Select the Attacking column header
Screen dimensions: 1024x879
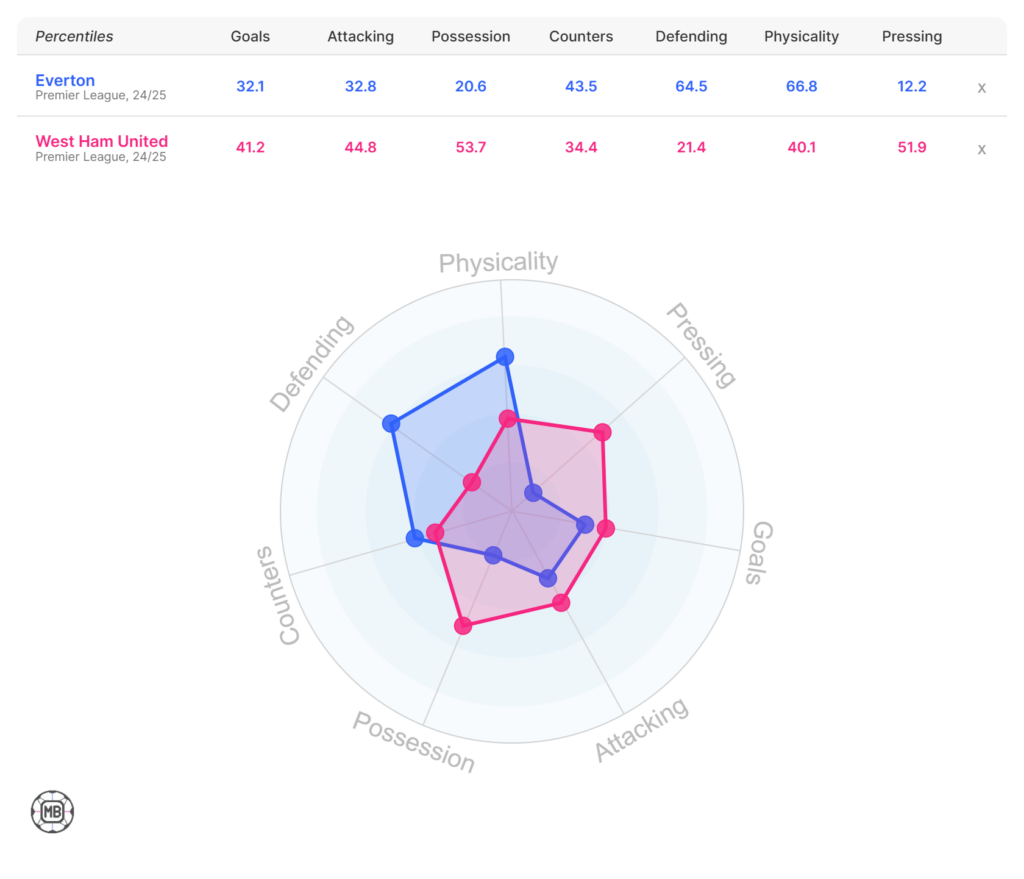click(360, 36)
